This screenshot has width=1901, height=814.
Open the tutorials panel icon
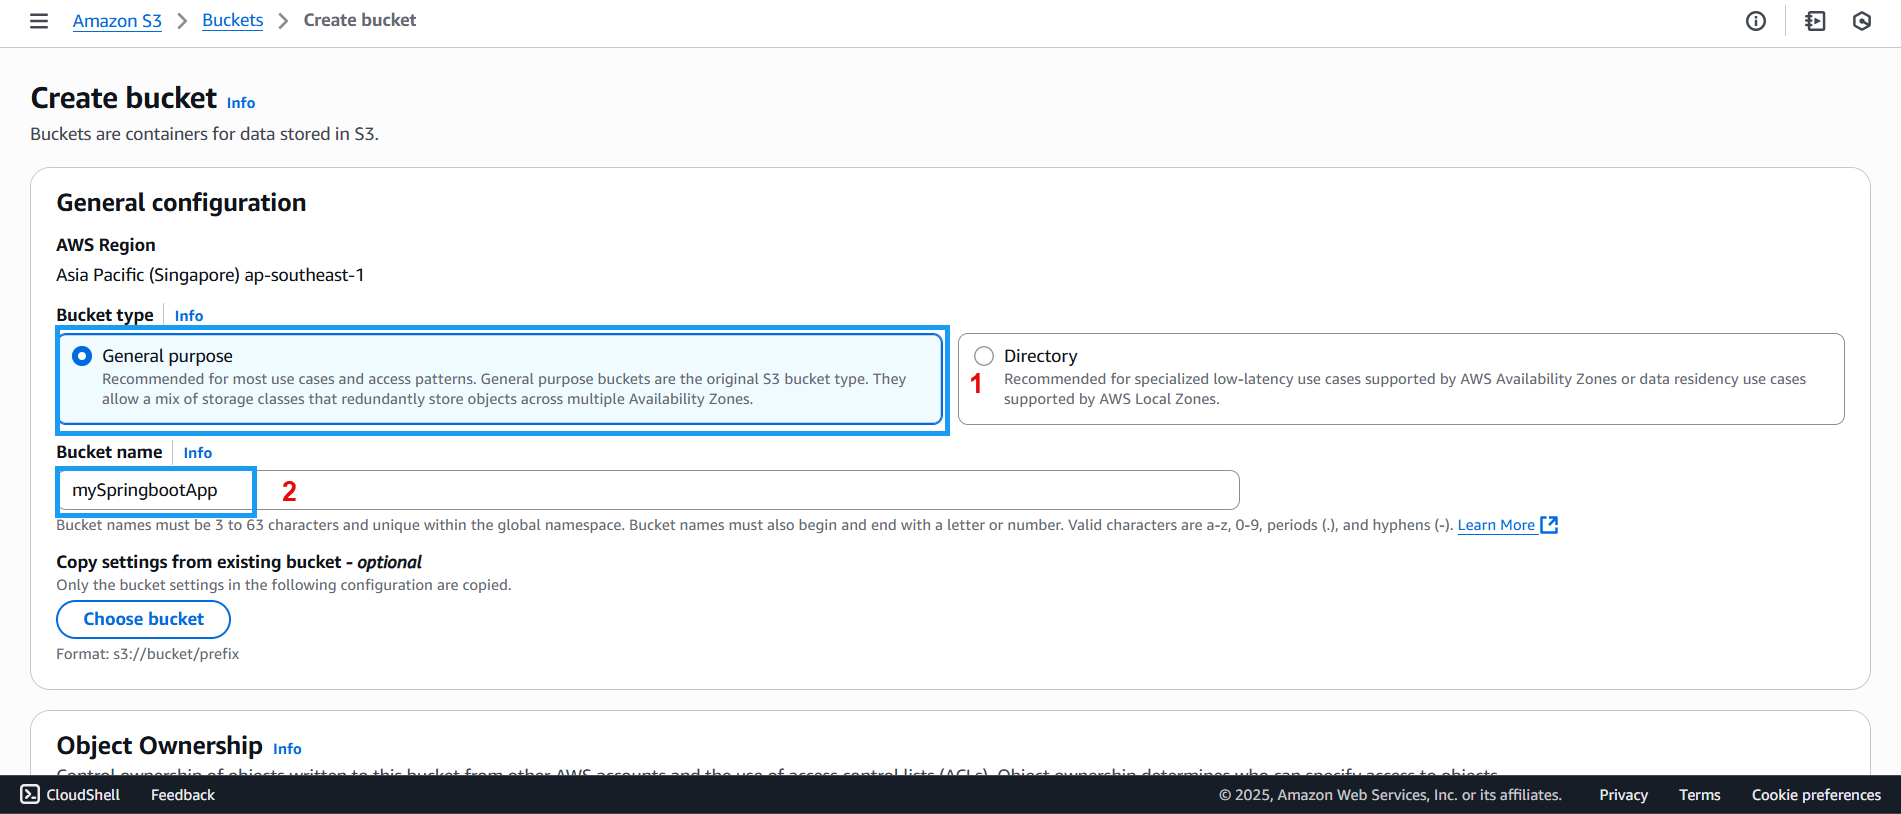[x=1815, y=21]
